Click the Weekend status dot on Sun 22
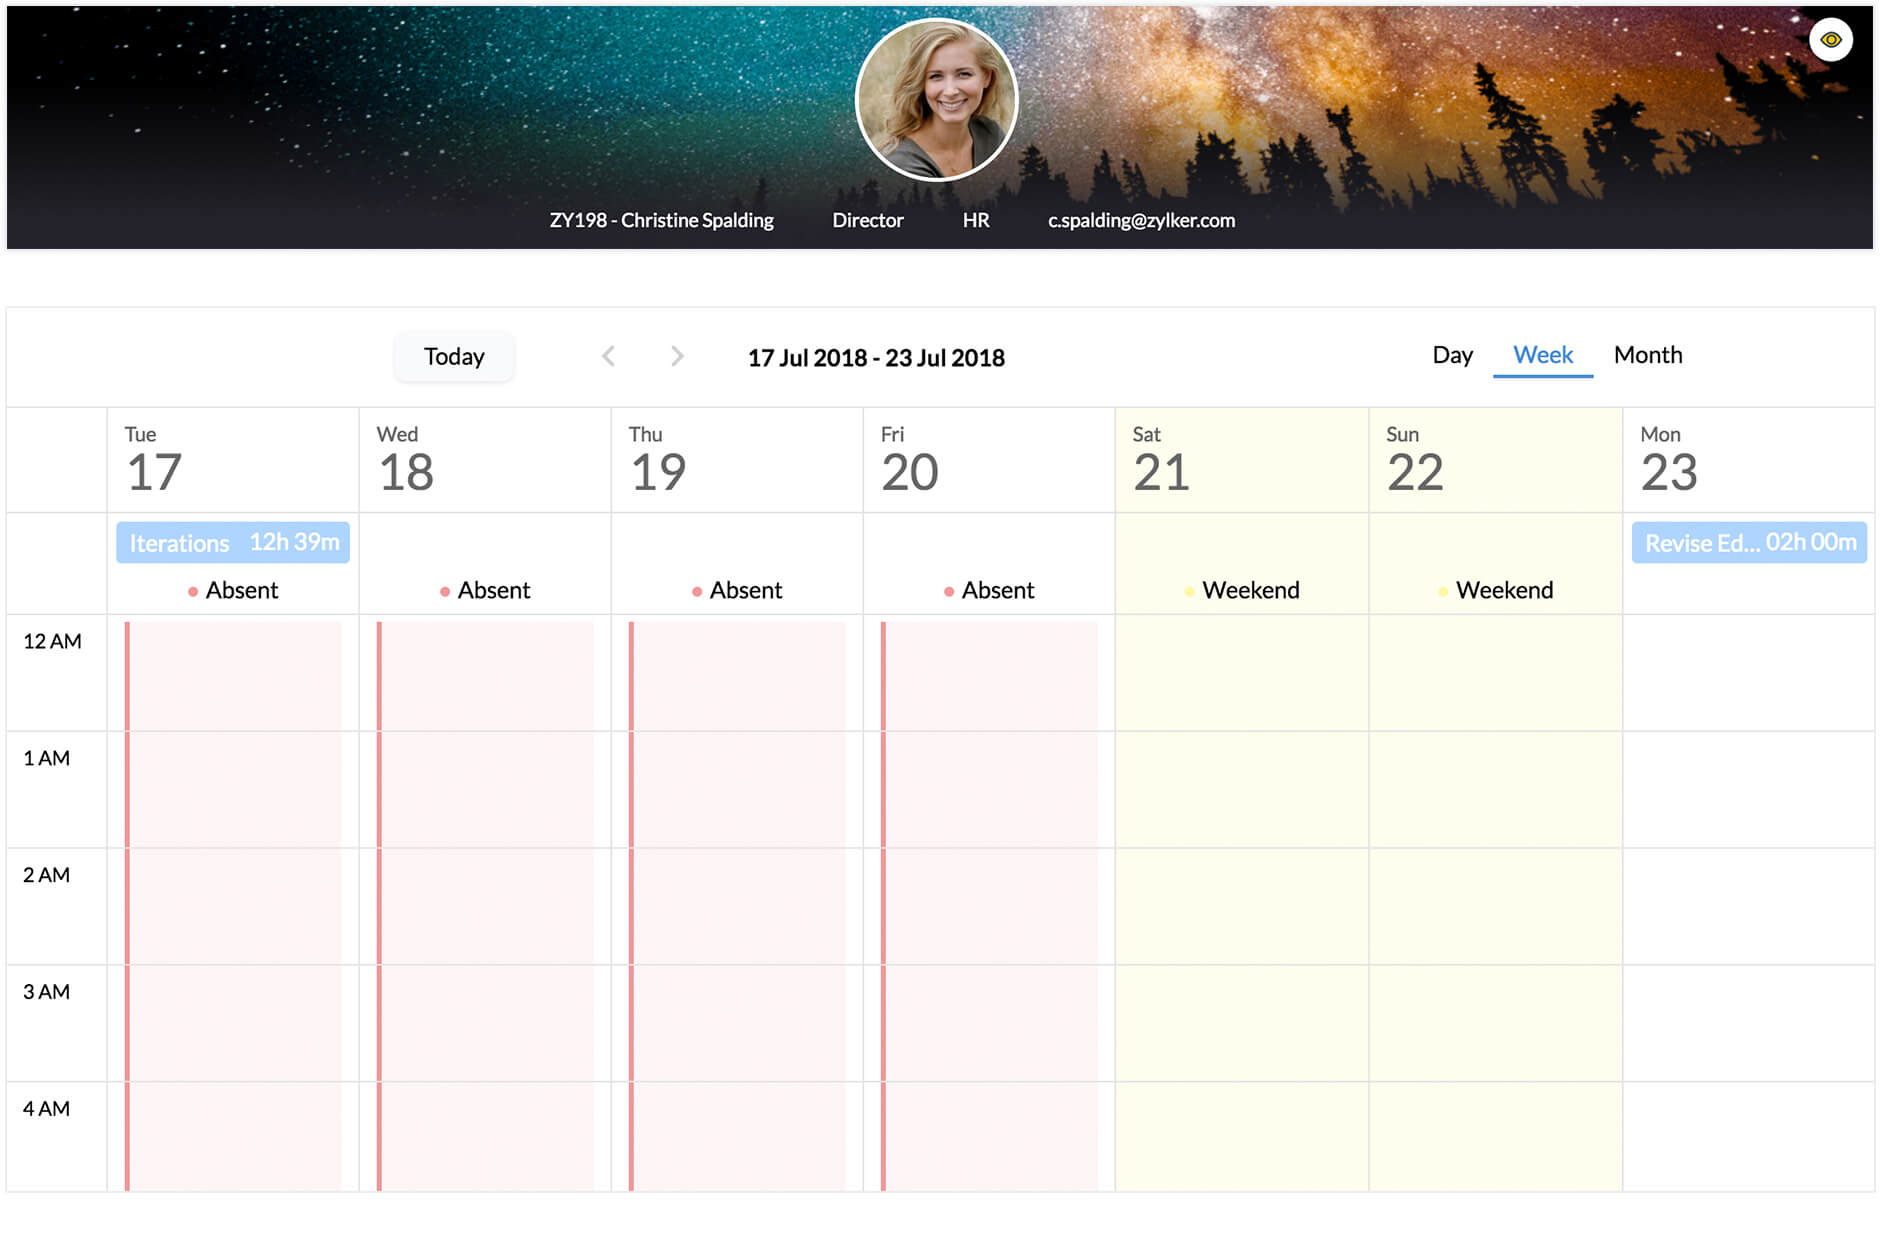The image size is (1880, 1250). click(x=1441, y=591)
